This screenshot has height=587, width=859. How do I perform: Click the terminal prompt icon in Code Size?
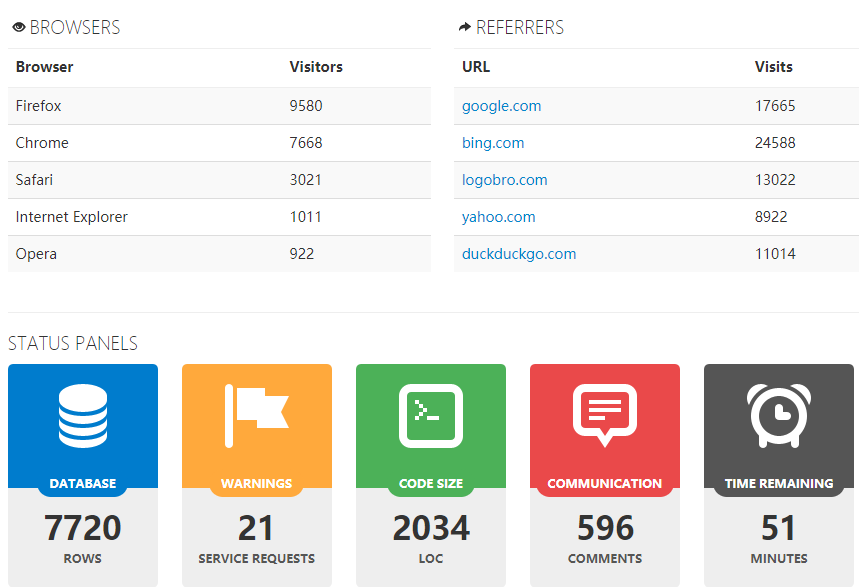(431, 416)
